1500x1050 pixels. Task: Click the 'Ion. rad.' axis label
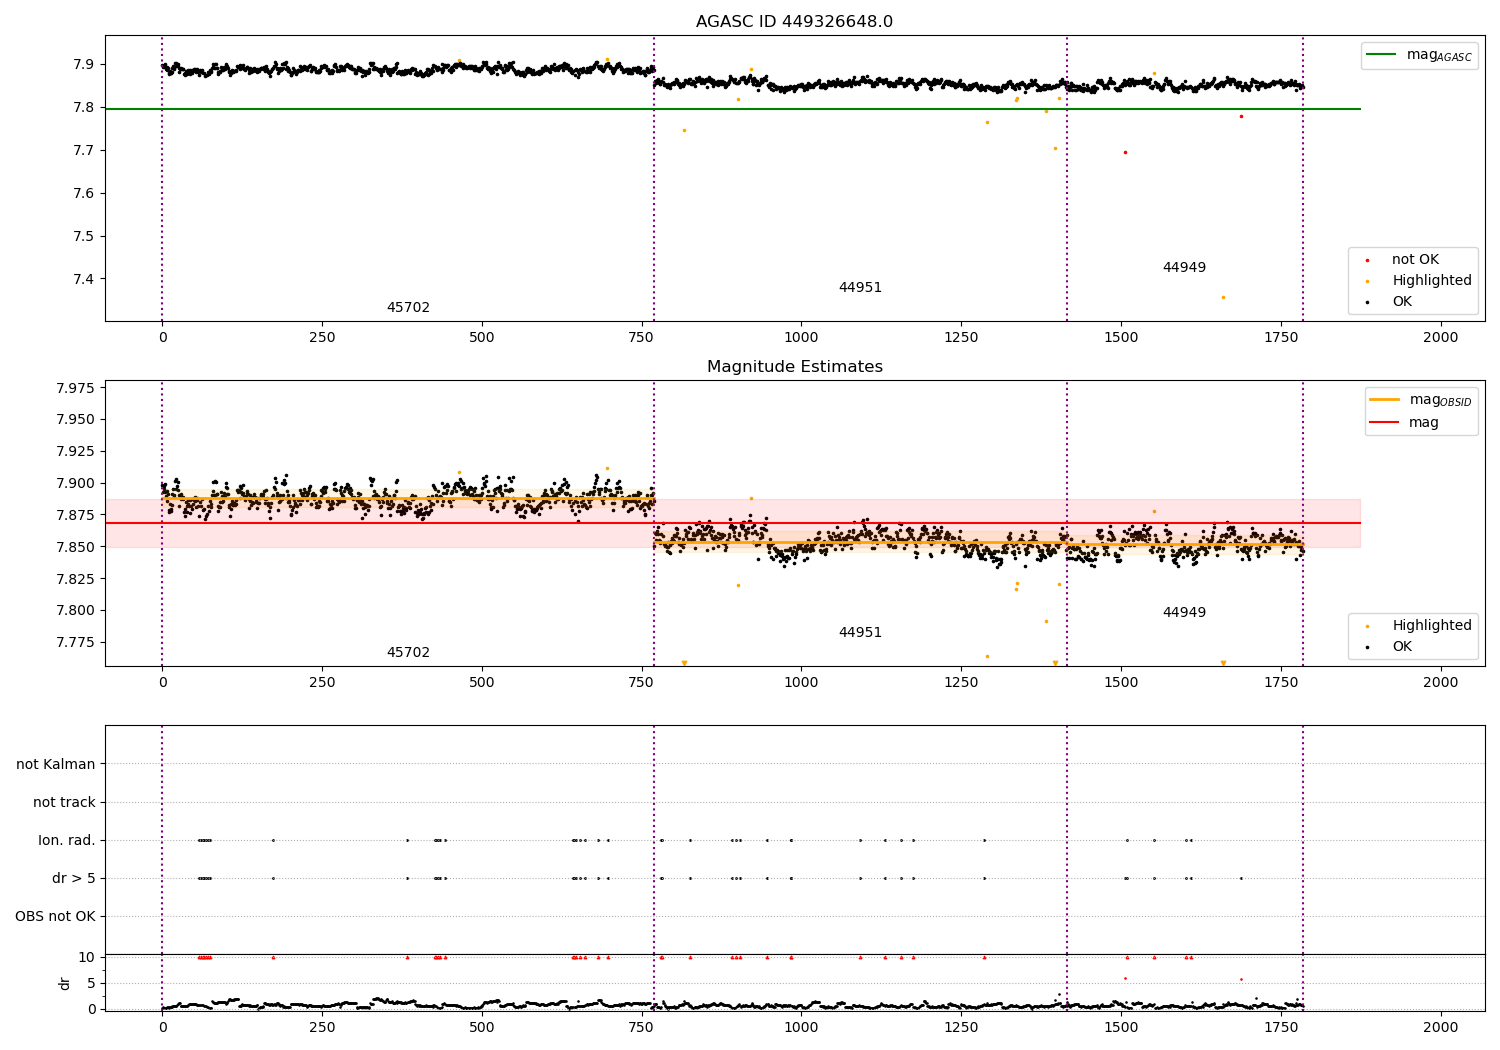pyautogui.click(x=67, y=841)
